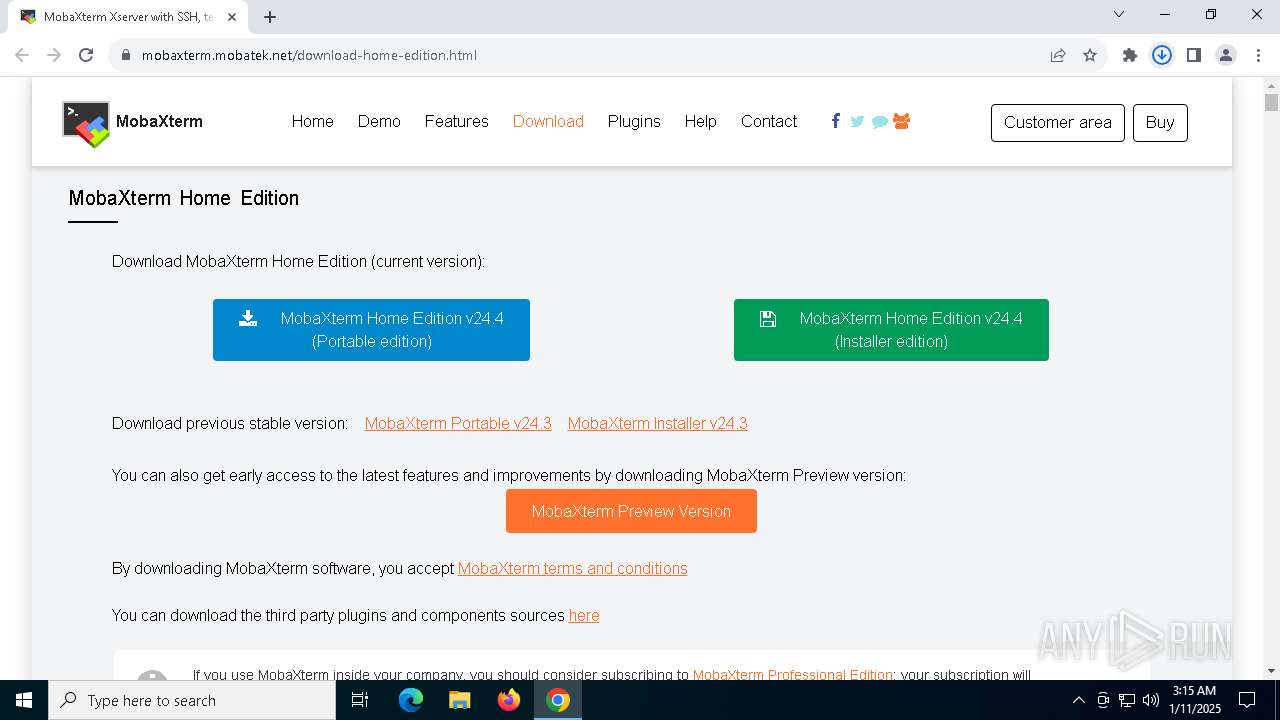1280x720 pixels.
Task: Open MobaXterm Installer v24.3 link
Action: coord(657,423)
